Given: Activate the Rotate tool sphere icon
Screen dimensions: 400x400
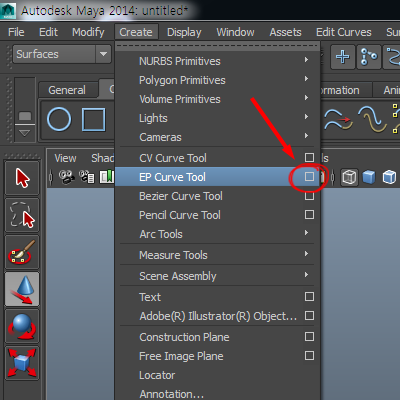Looking at the screenshot, I should point(22,326).
